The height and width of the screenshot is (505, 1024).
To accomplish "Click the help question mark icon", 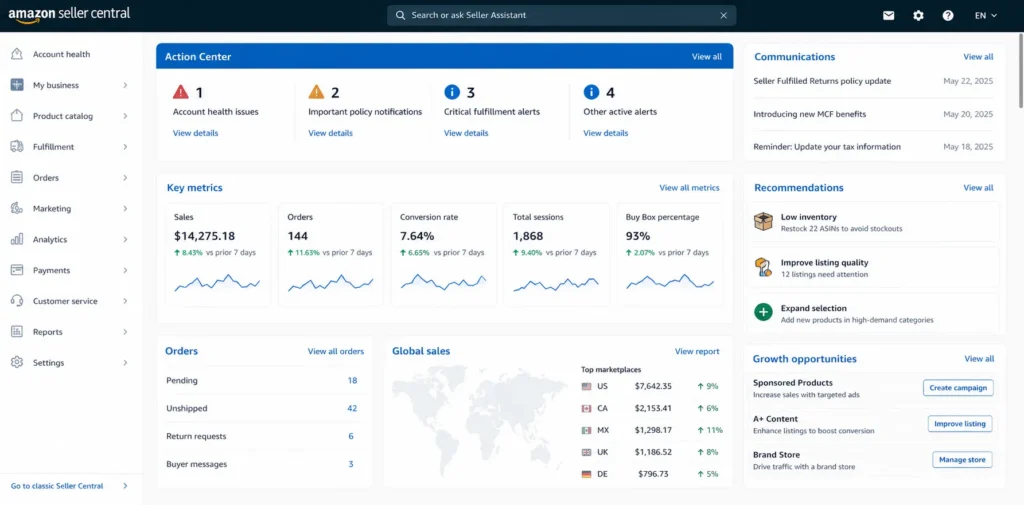I will [948, 16].
